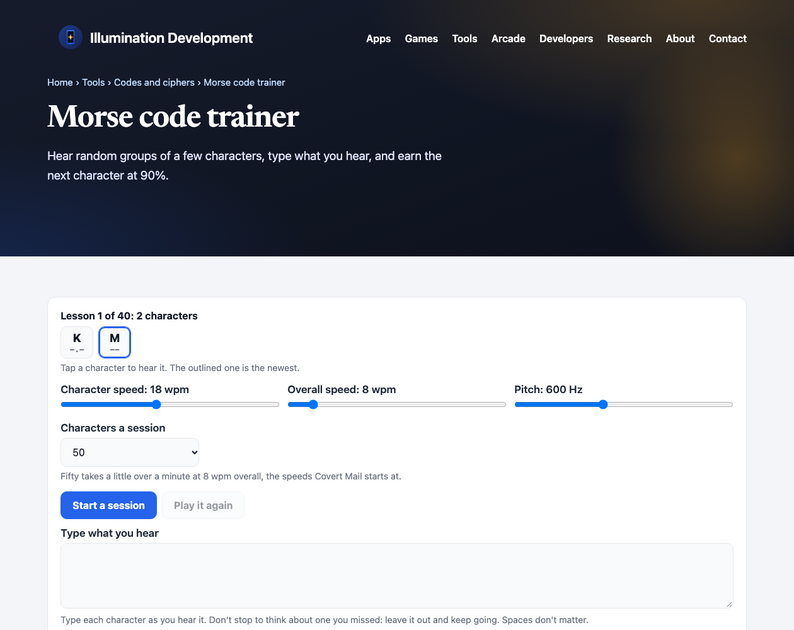The height and width of the screenshot is (630, 794).
Task: Click the 'Overall speed: 8 wpm' label
Action: pos(342,389)
